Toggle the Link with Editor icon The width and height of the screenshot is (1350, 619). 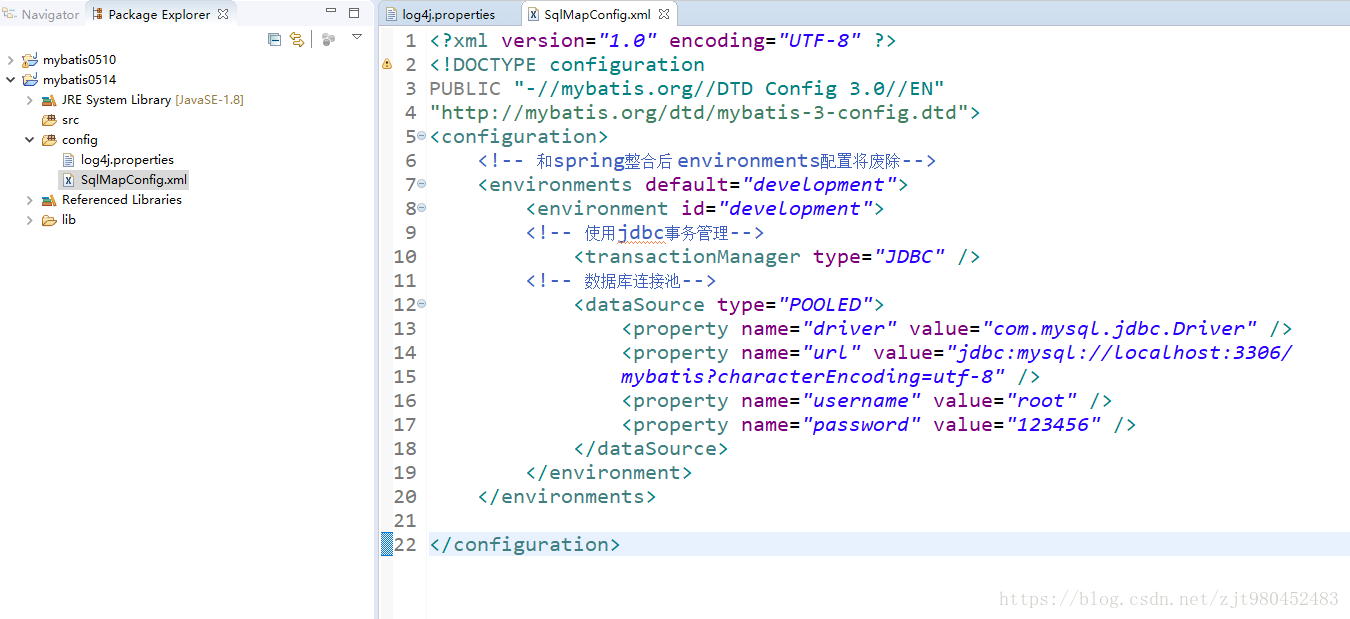point(297,39)
